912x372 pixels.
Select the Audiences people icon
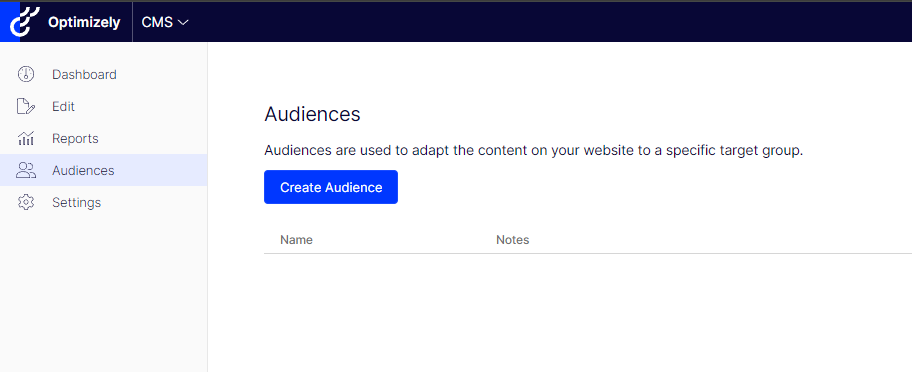point(26,170)
